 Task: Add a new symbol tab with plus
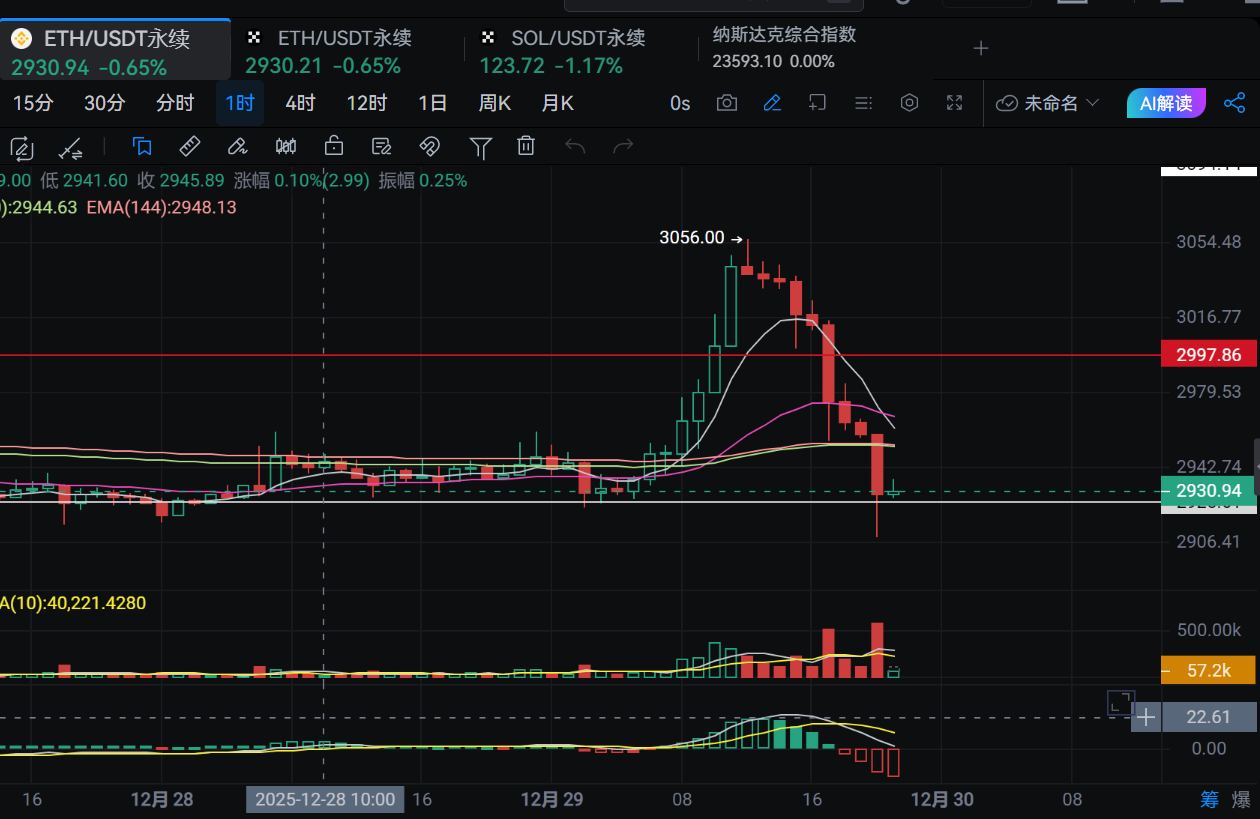click(x=981, y=48)
